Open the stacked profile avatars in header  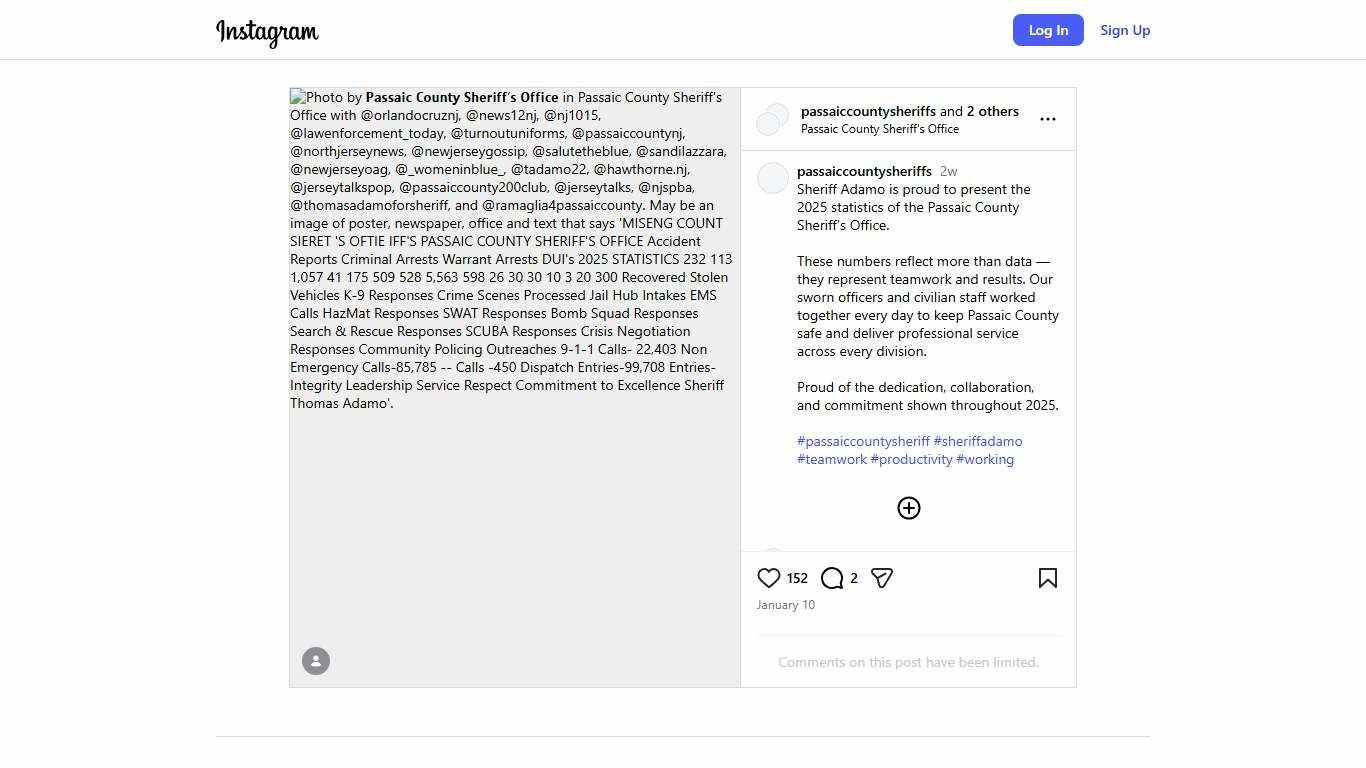[772, 119]
